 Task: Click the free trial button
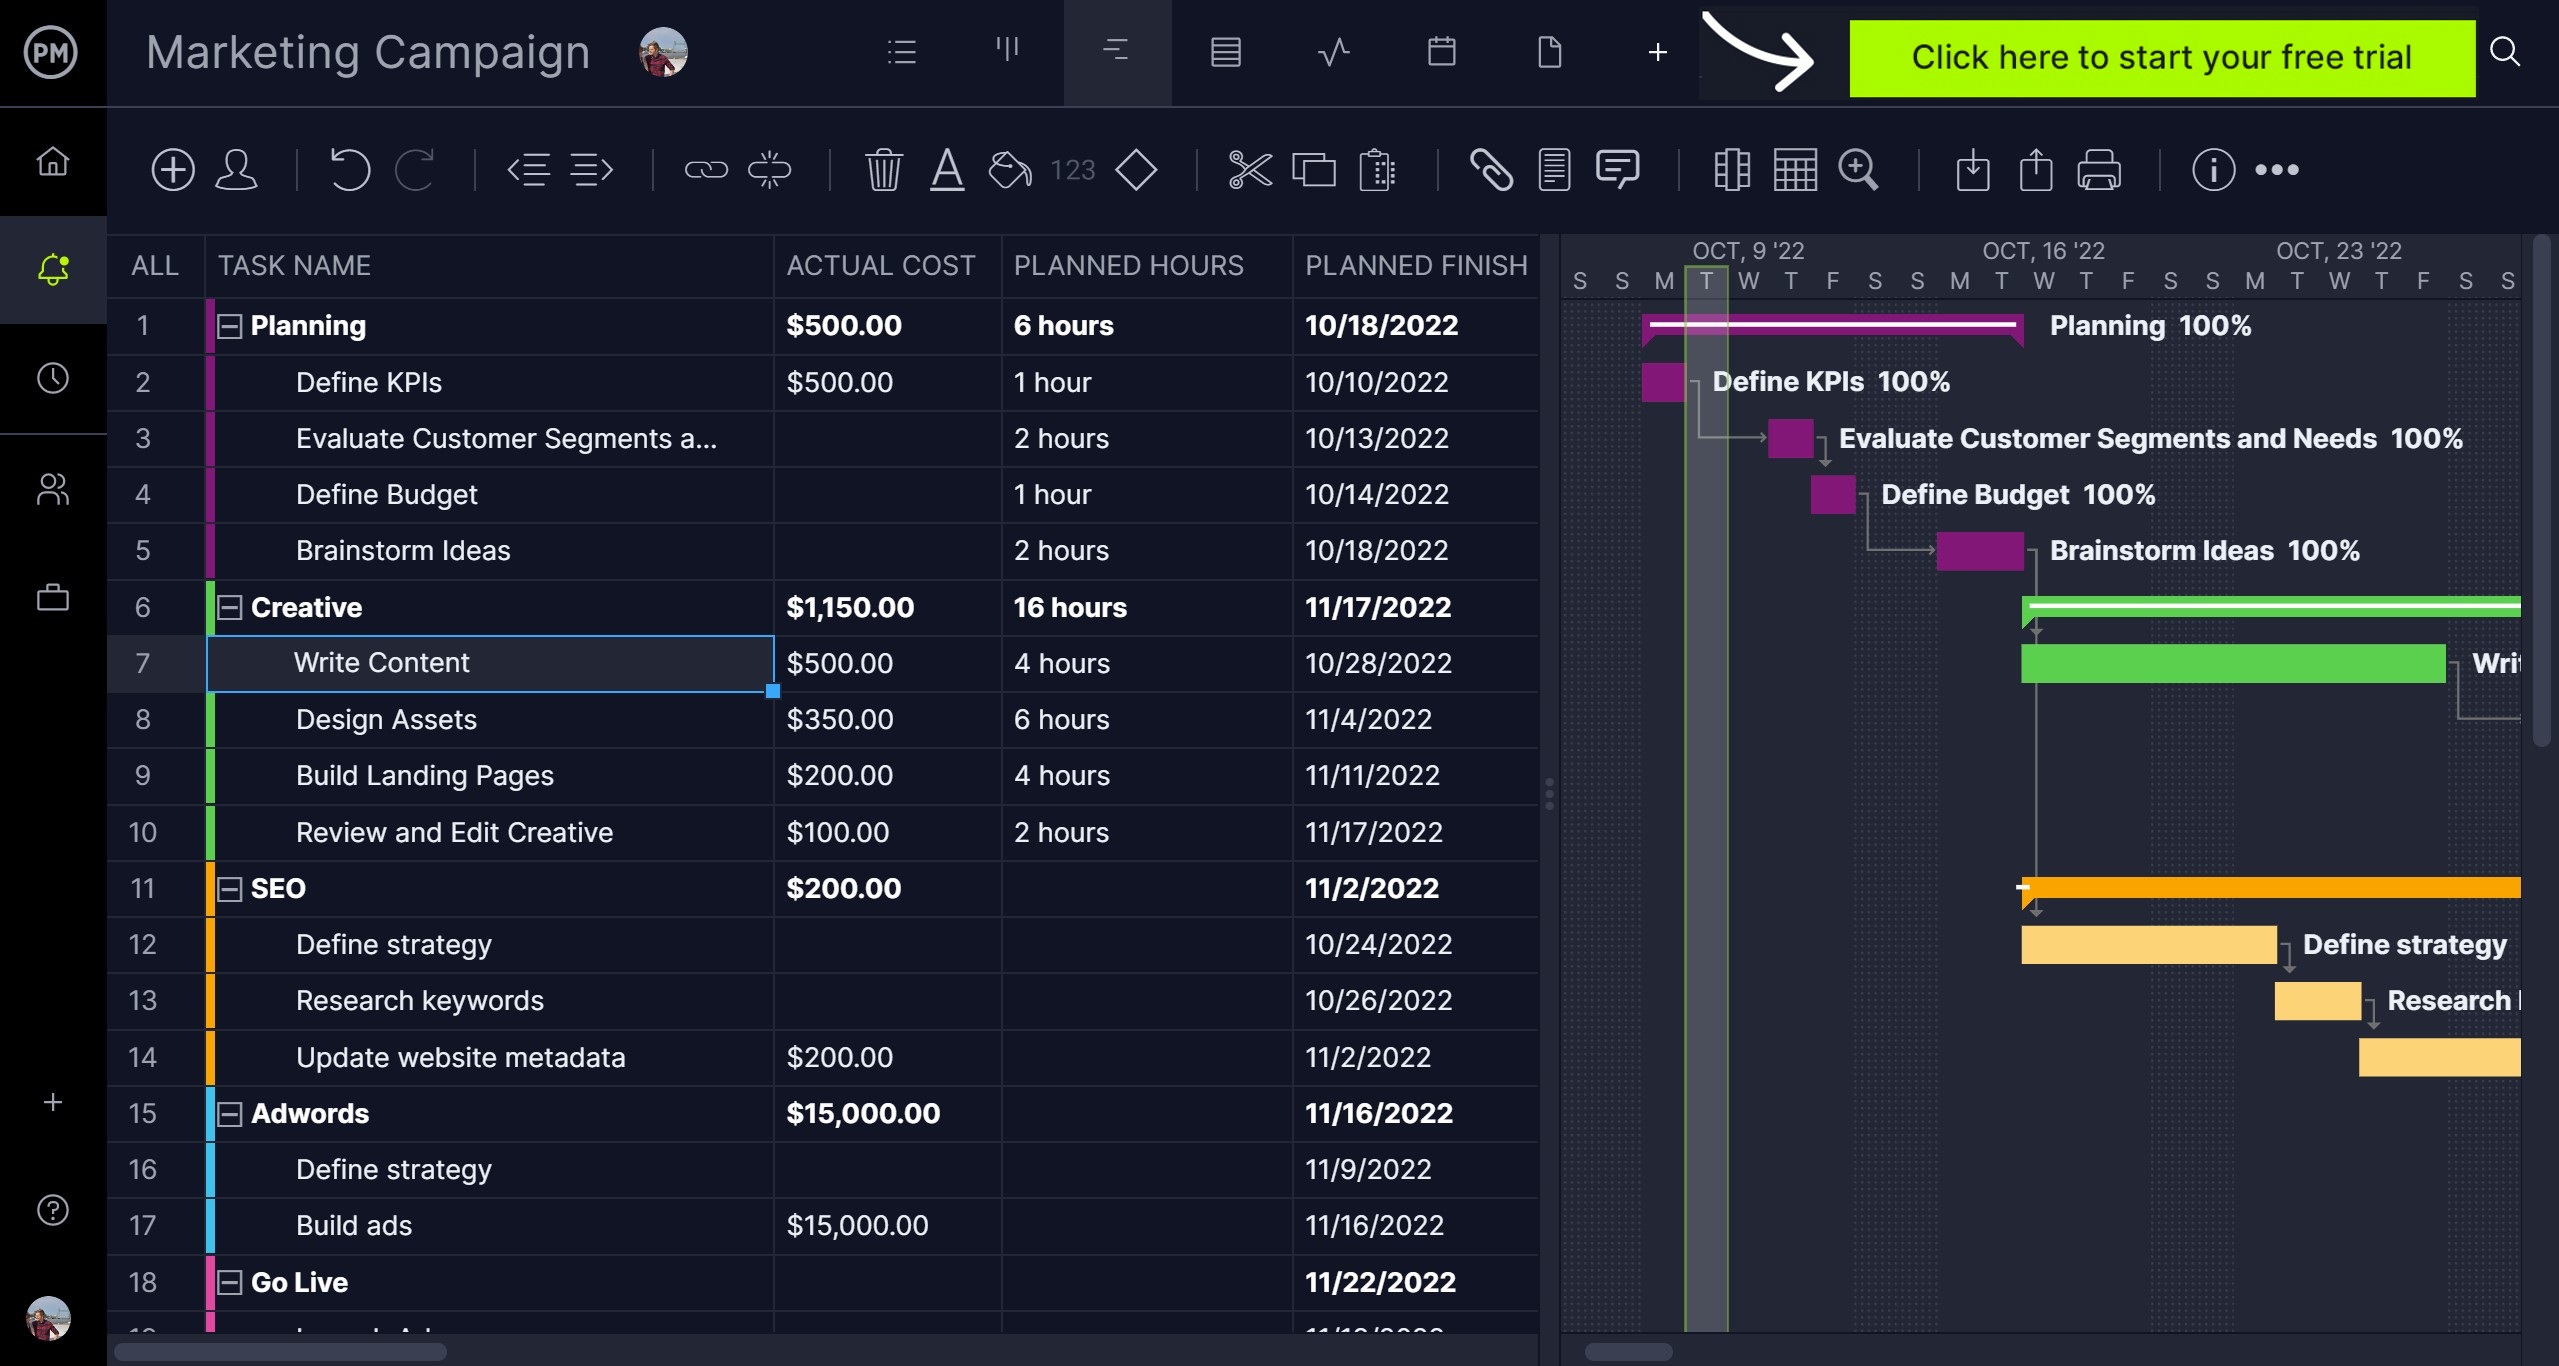[x=2163, y=56]
